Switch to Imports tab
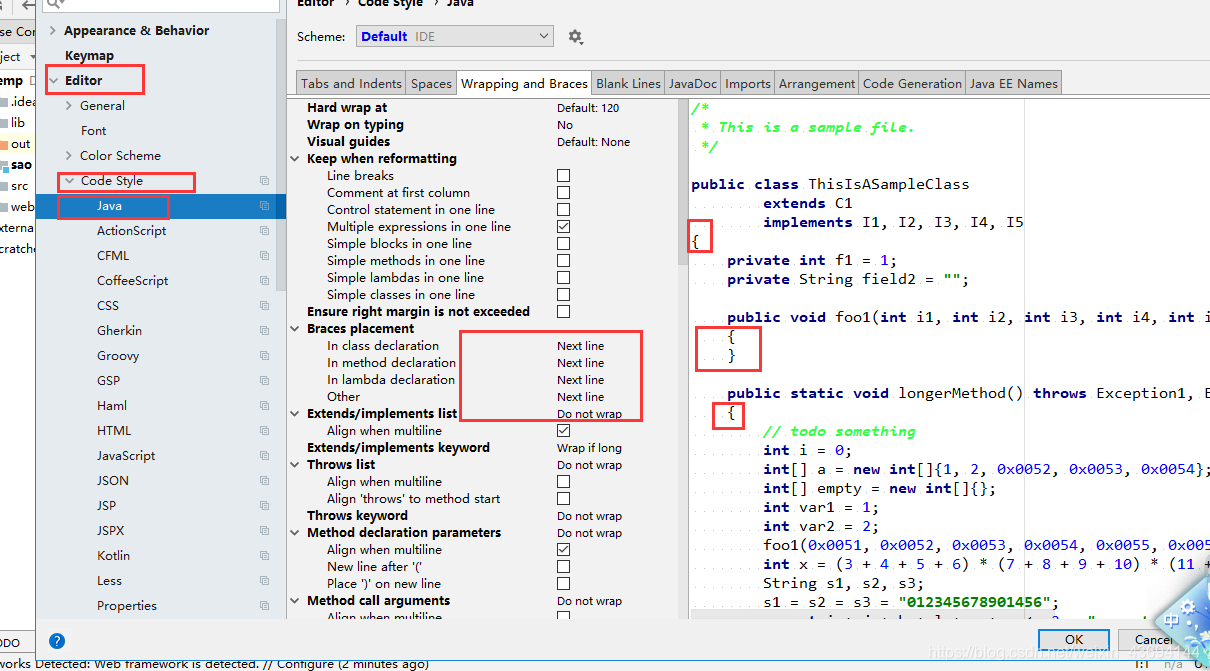 [748, 84]
